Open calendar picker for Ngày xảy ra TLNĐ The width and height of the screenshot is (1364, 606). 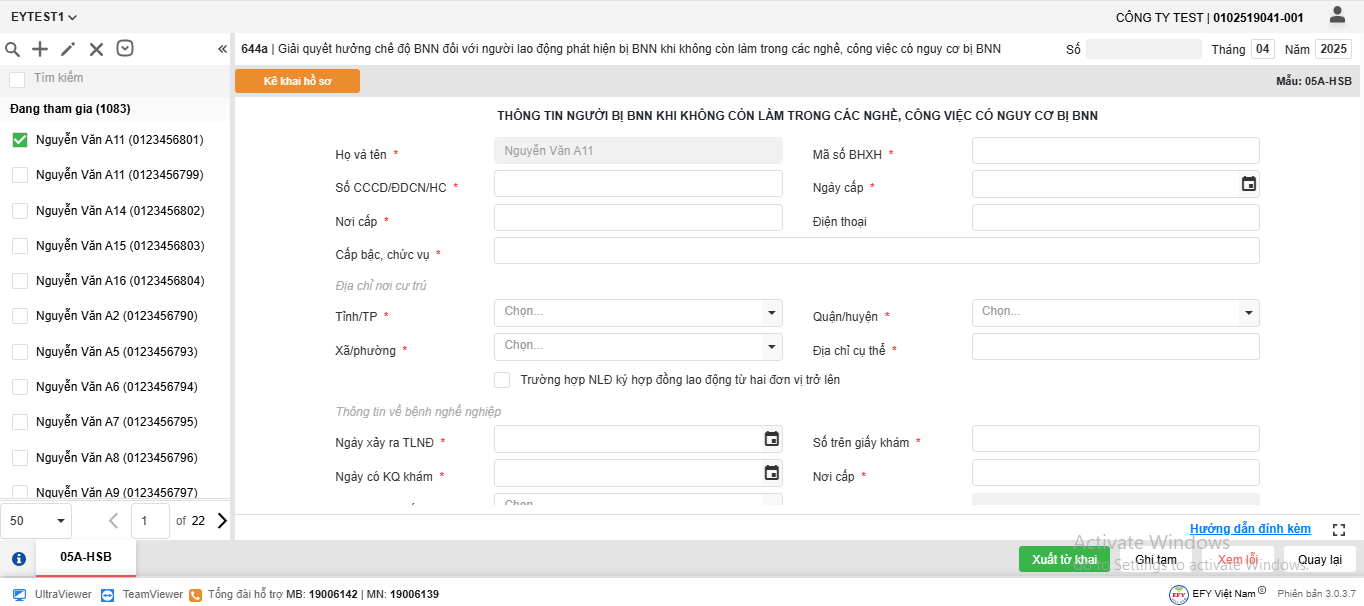click(x=771, y=439)
